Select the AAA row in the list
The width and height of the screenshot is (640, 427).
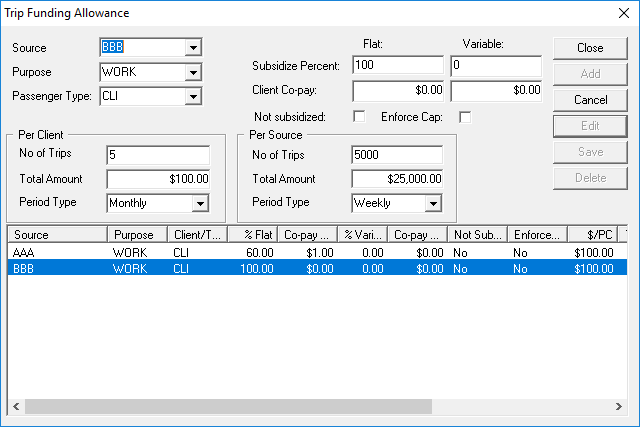coord(317,253)
